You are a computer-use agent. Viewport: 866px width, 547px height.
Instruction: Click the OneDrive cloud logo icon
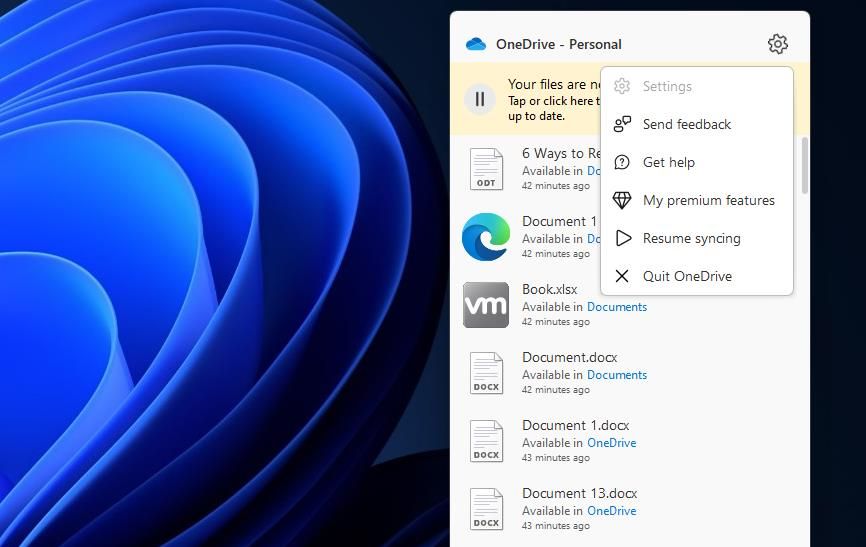point(476,44)
